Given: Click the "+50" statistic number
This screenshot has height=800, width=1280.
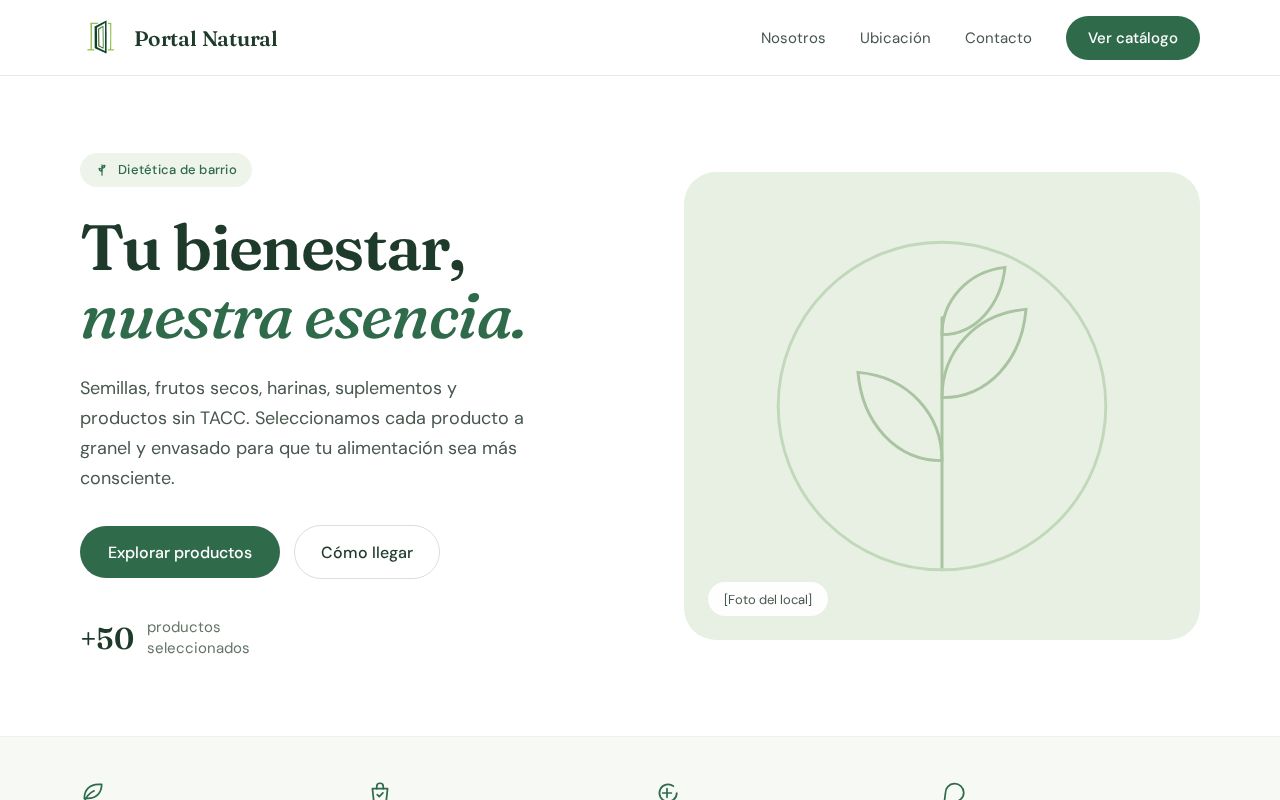Looking at the screenshot, I should (x=107, y=638).
